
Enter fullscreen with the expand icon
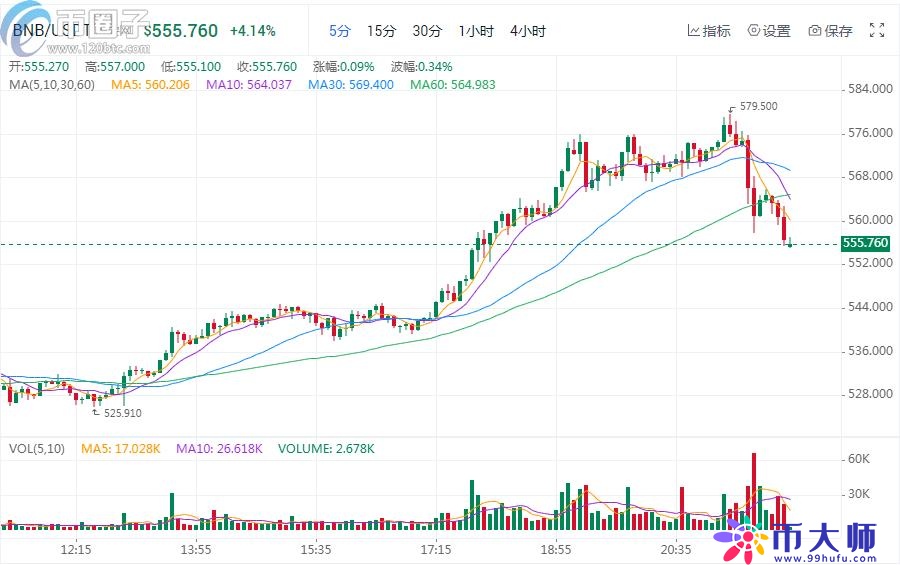point(876,31)
